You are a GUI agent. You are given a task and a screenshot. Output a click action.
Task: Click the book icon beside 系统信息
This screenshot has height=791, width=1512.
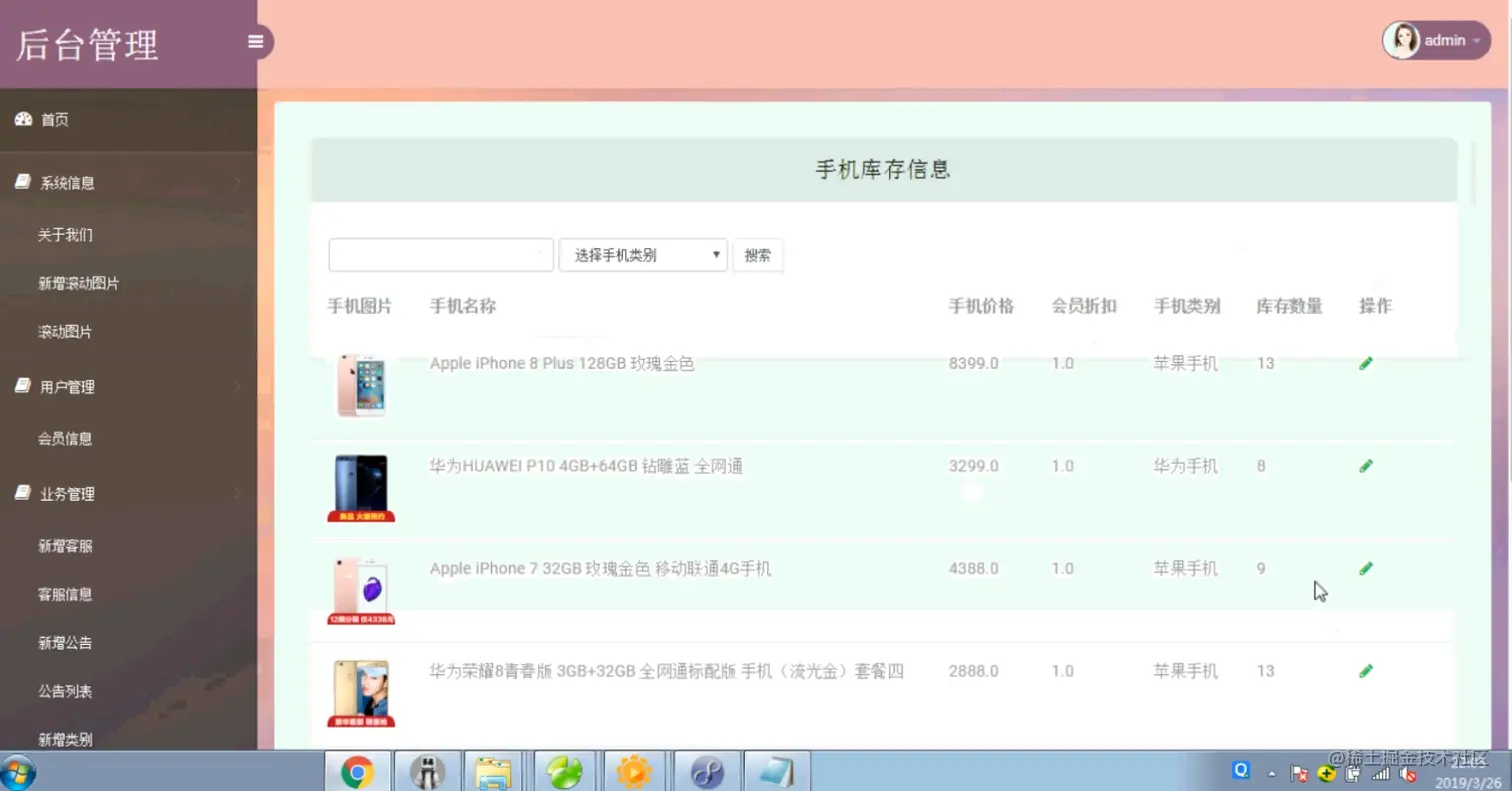tap(23, 183)
